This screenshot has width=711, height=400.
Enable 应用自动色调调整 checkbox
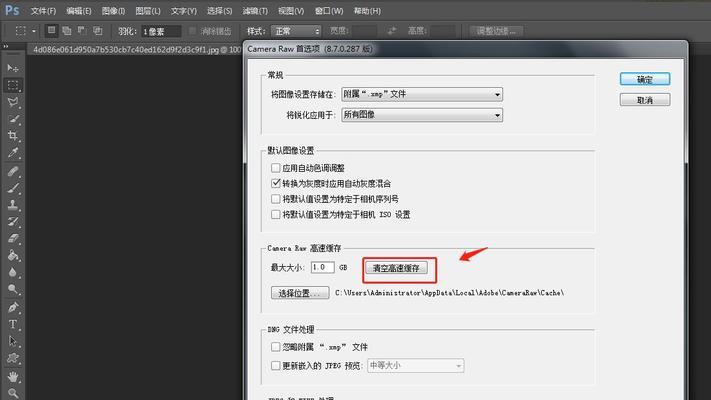tap(275, 168)
